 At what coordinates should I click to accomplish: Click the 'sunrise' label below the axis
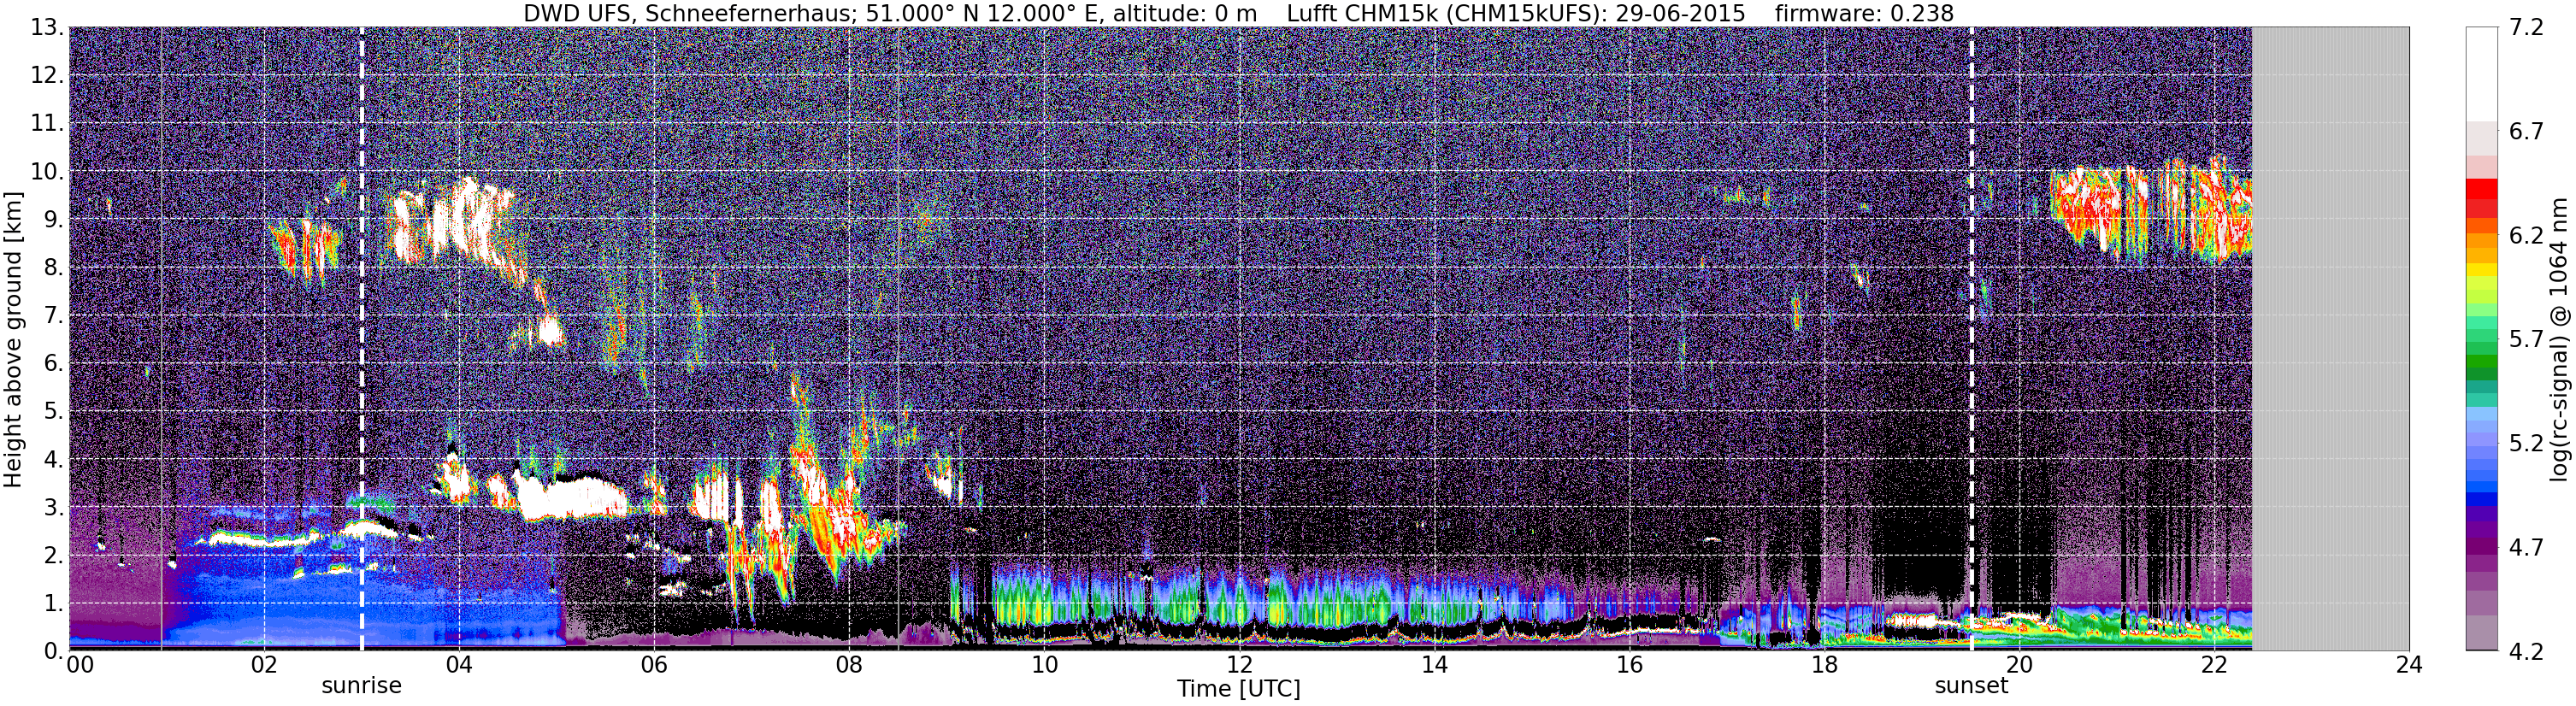[x=361, y=686]
